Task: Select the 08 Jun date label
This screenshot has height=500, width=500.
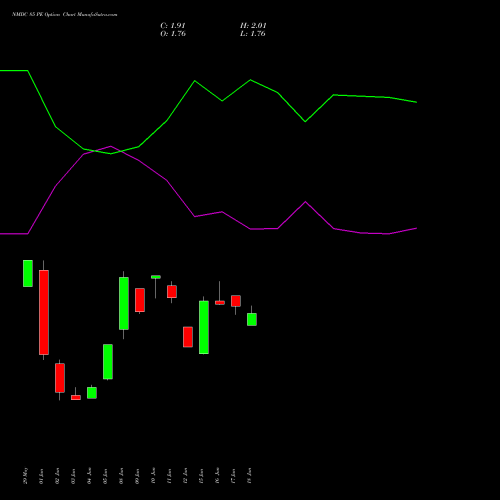Action: pyautogui.click(x=122, y=476)
